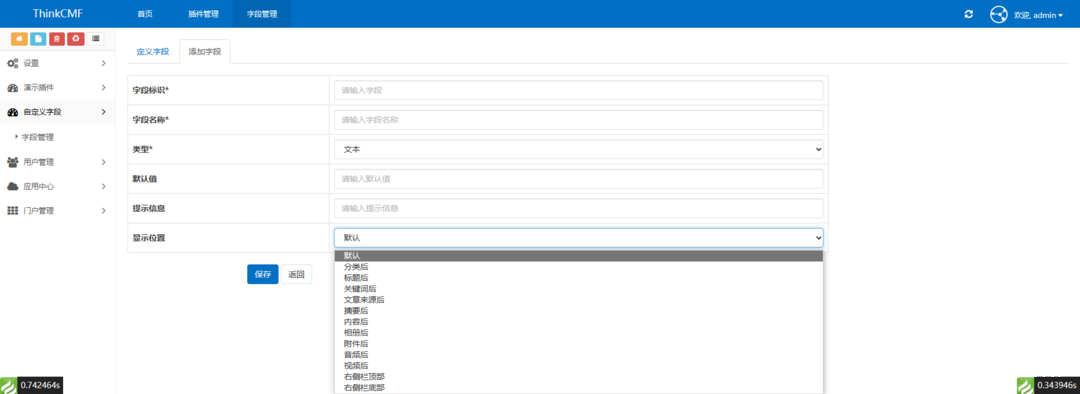
Task: Click the users icon beside 用户管理
Action: click(x=12, y=163)
